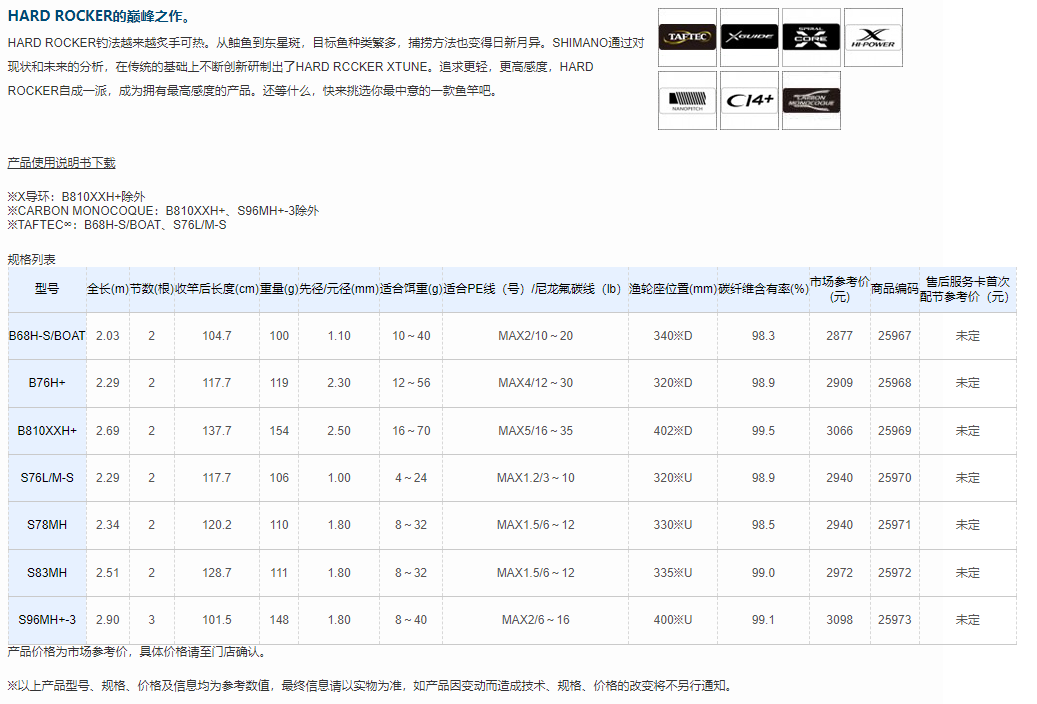Viewport: 1037px width, 704px height.
Task: Click the ※CARBON MONOCOQUE note line
Action: 163,210
